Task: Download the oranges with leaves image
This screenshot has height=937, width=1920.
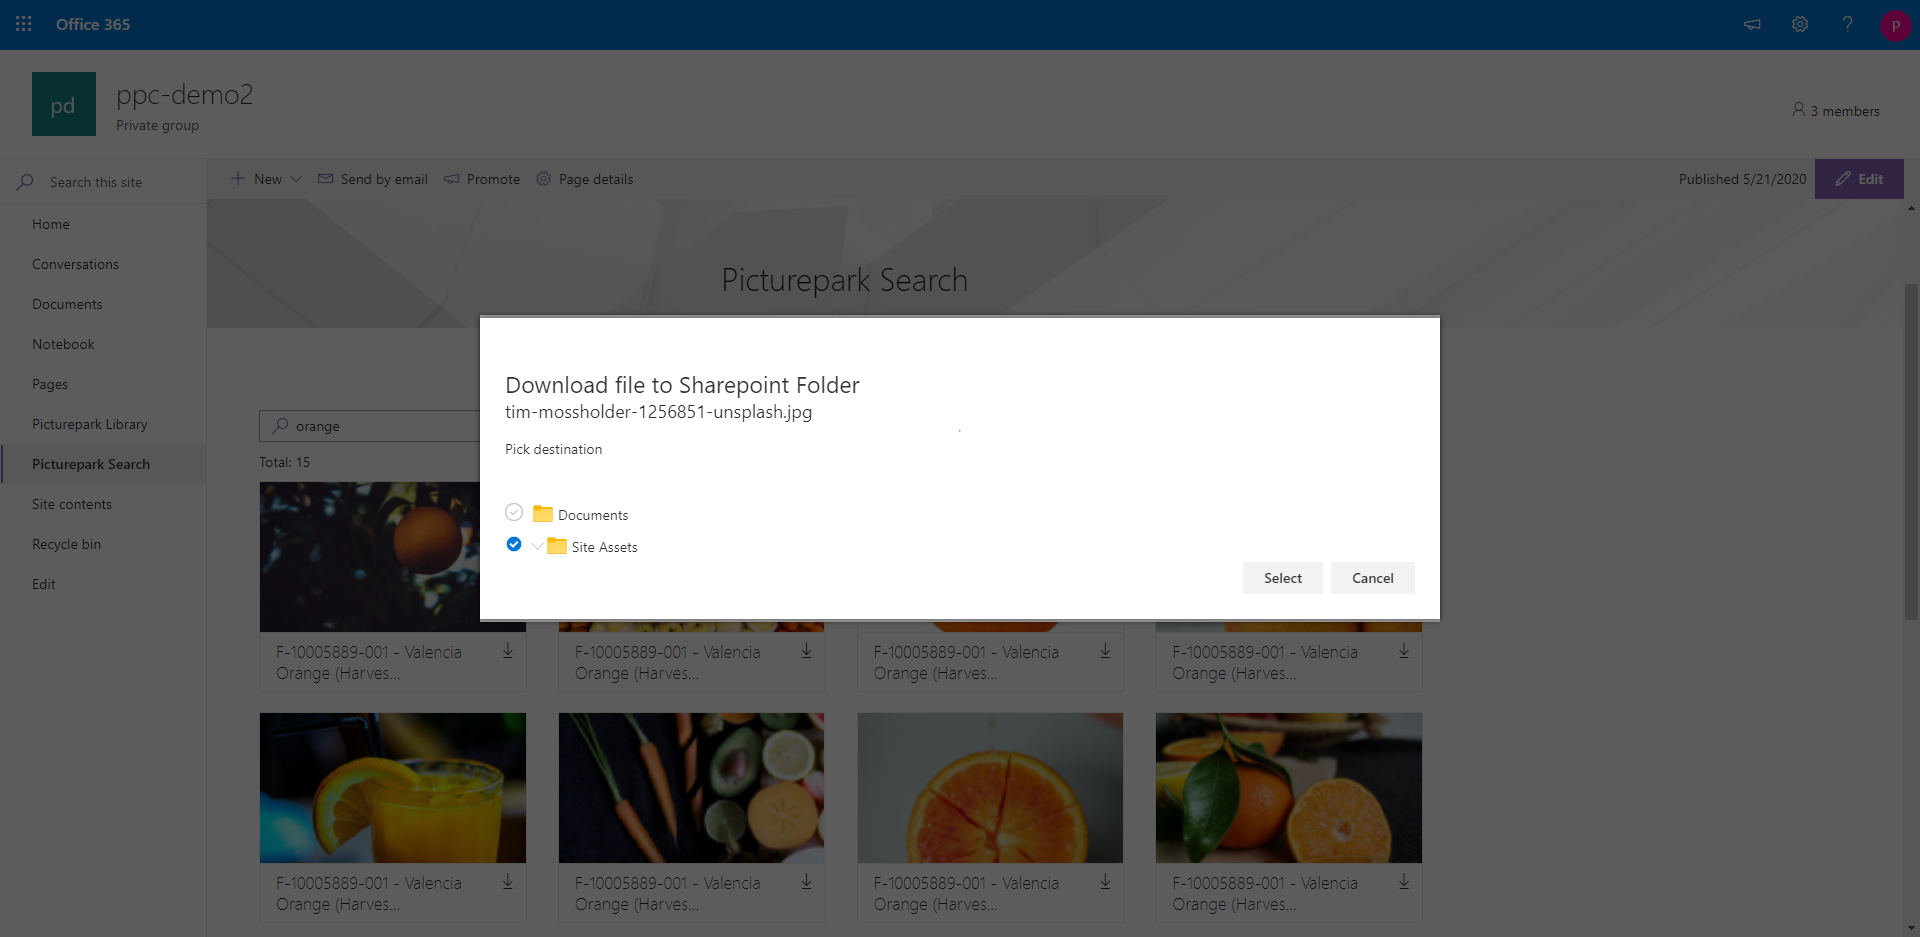Action: pos(1404,882)
